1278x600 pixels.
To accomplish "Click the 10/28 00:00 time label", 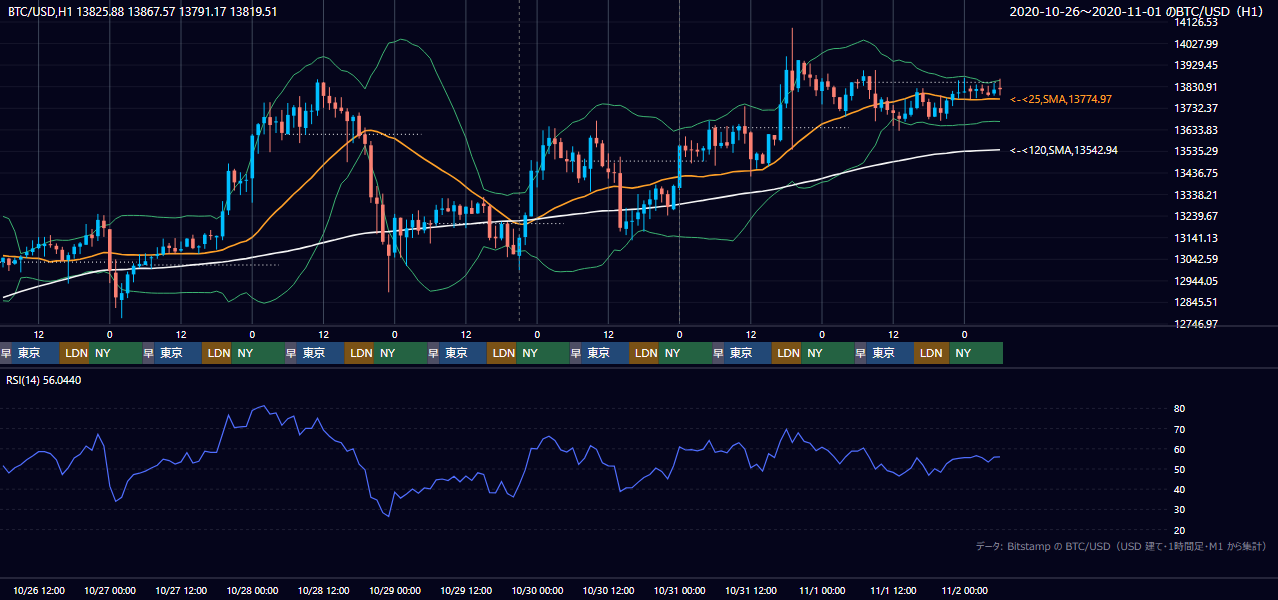I will coord(252,590).
